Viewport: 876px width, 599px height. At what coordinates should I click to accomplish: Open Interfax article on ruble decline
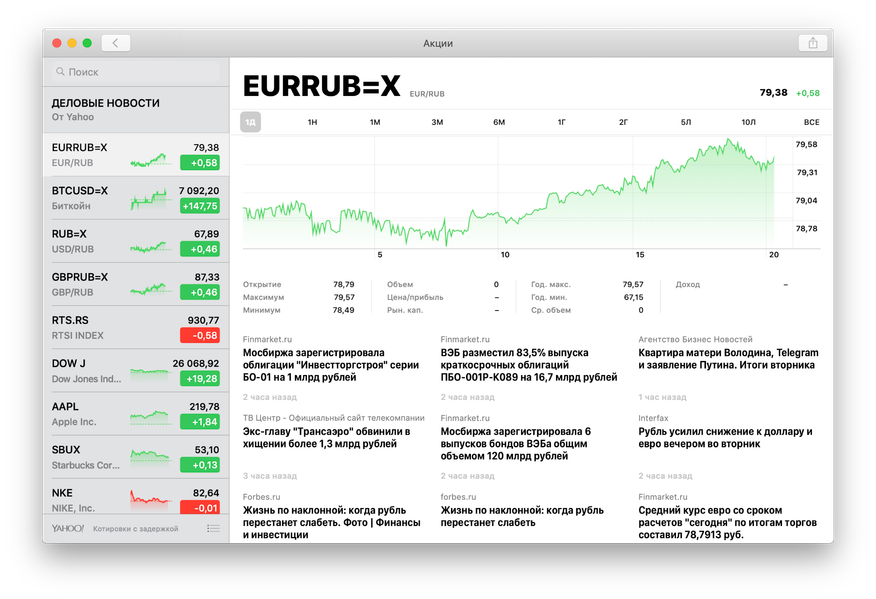(x=725, y=438)
